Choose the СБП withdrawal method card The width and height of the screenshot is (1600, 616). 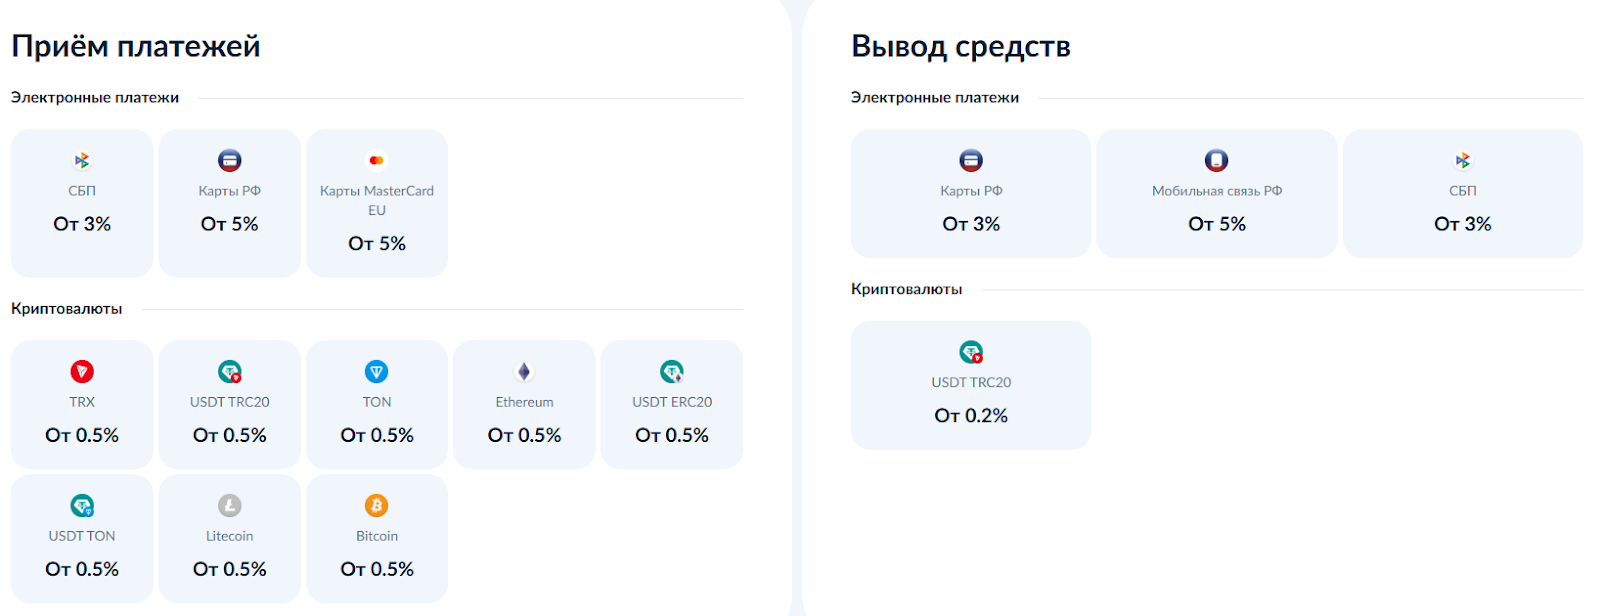click(1462, 194)
